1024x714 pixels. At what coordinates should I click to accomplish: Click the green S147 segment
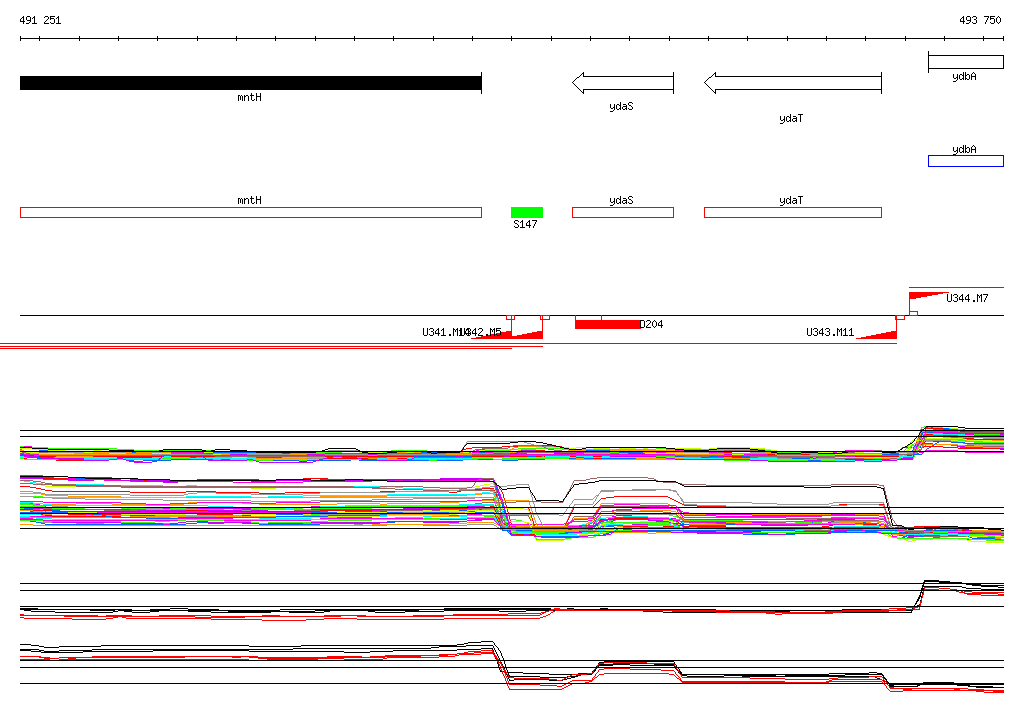[x=527, y=212]
